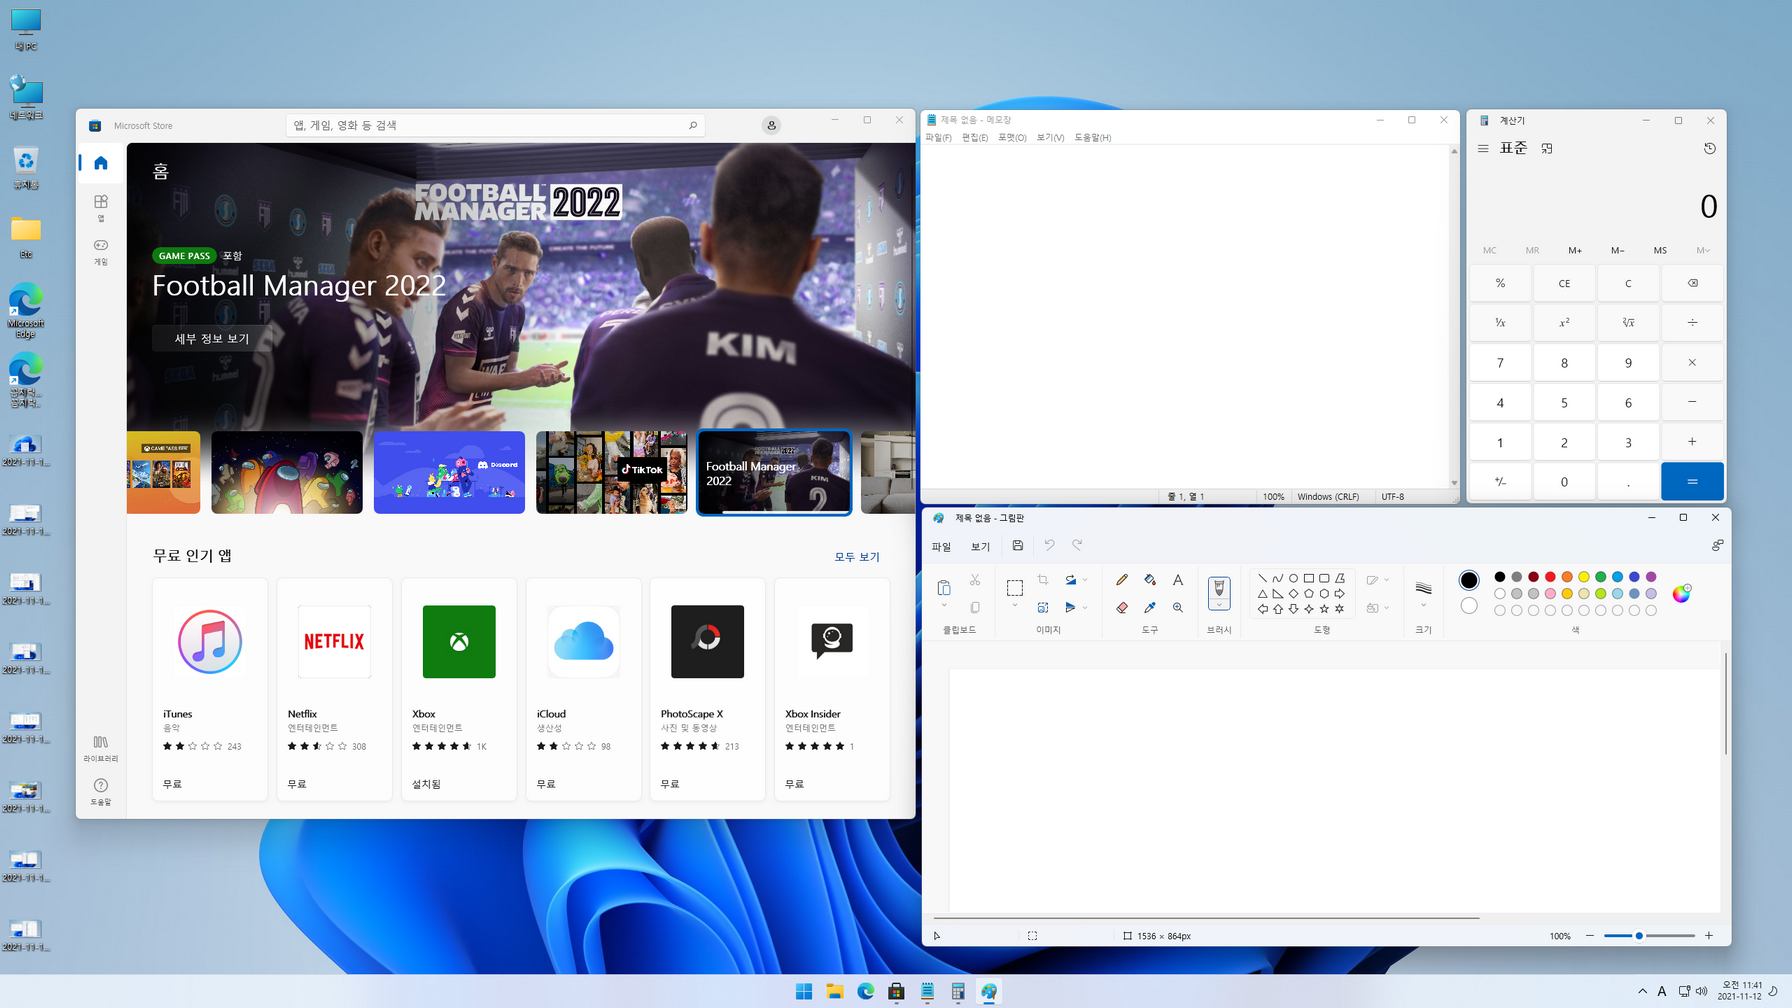Click the Save icon in Paint

pyautogui.click(x=1018, y=545)
